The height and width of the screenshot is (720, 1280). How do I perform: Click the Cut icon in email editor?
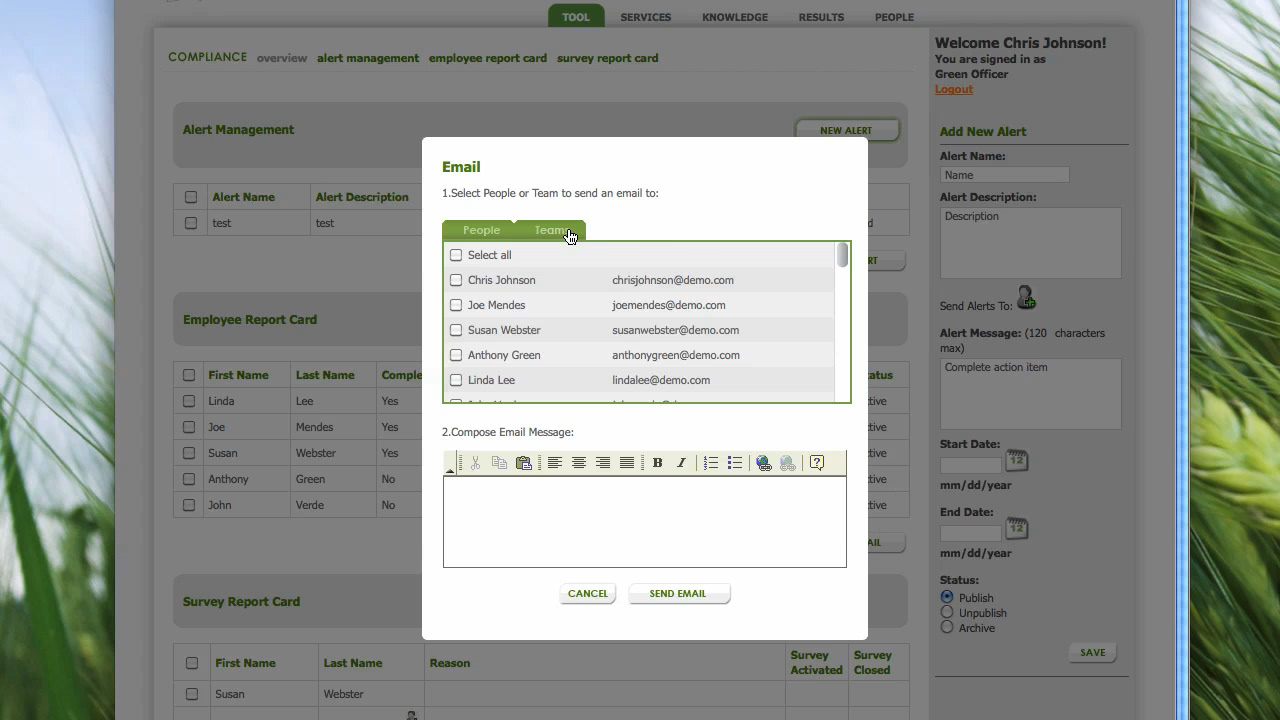[x=475, y=463]
